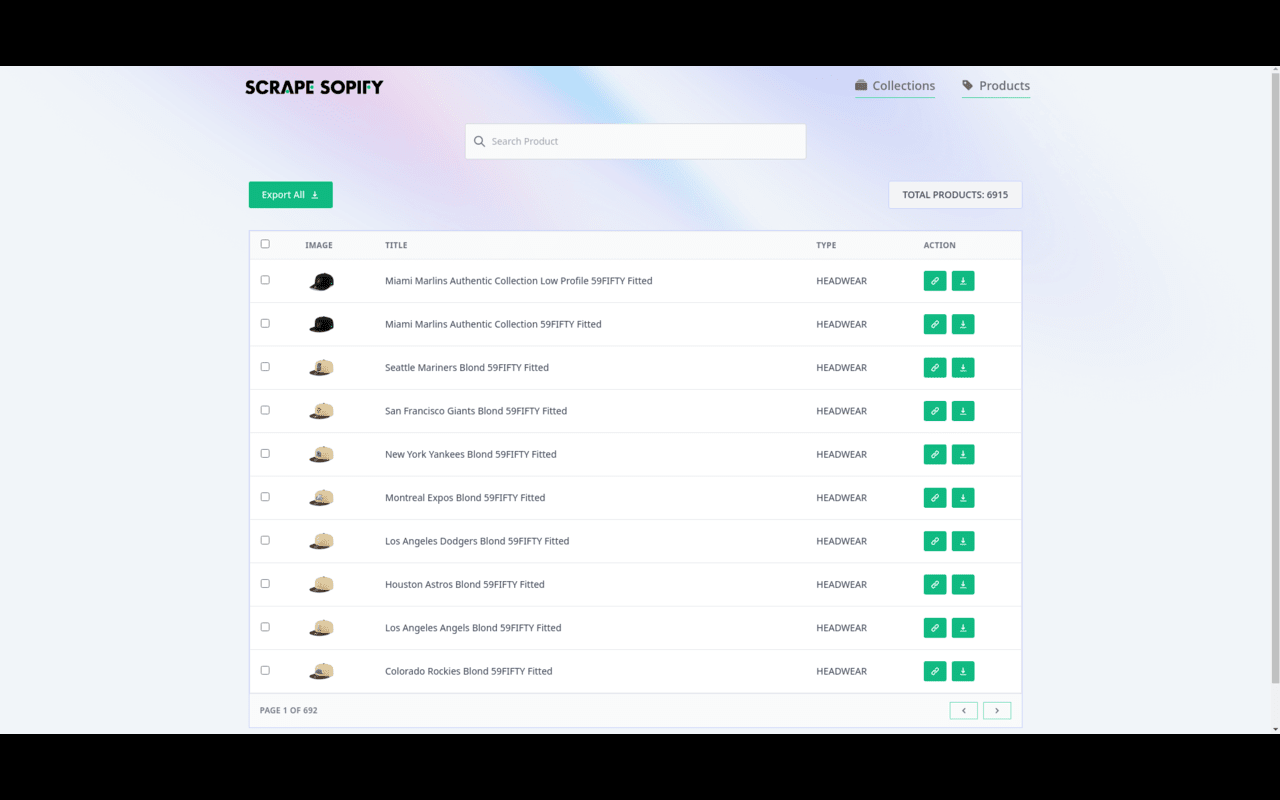Screen dimensions: 1280x800
Task: Click title "Los Angeles Dodgers Blond 59FIFTY Fitted"
Action: (477, 541)
